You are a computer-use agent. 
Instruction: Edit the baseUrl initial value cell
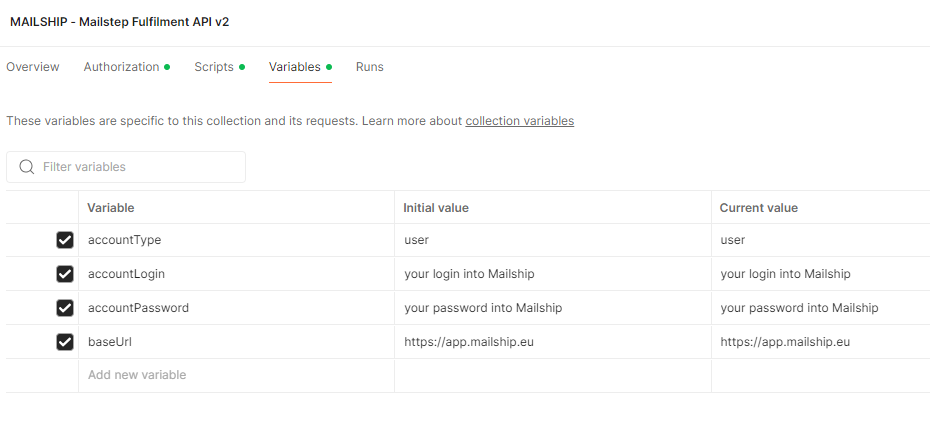[x=552, y=342]
